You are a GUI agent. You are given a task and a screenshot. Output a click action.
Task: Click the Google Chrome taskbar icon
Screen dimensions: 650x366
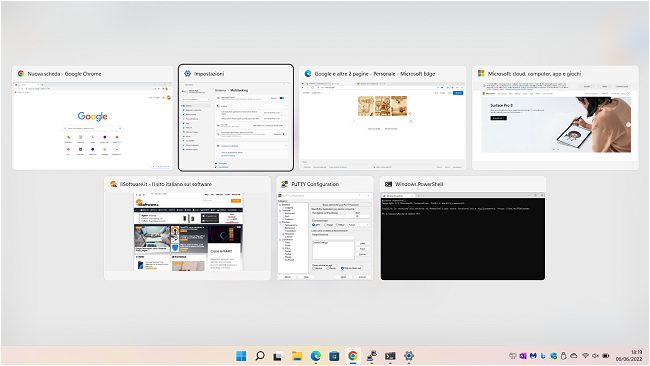click(x=353, y=356)
